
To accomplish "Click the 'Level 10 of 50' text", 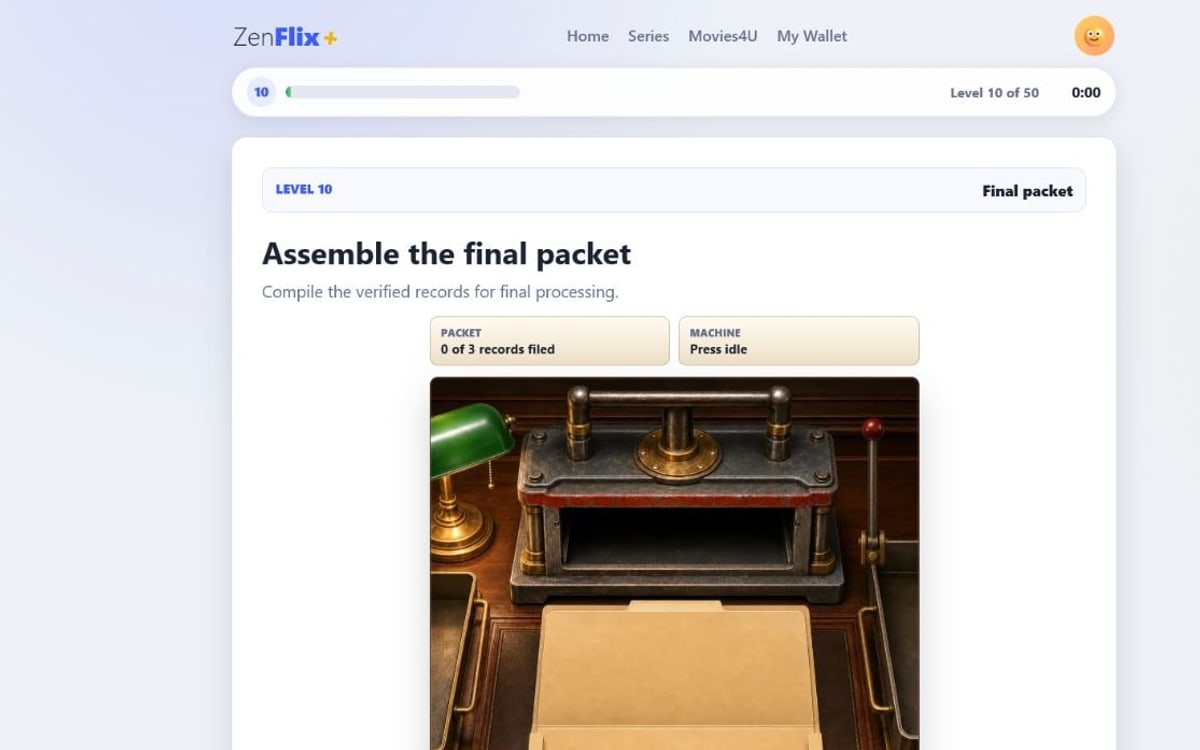I will [994, 93].
